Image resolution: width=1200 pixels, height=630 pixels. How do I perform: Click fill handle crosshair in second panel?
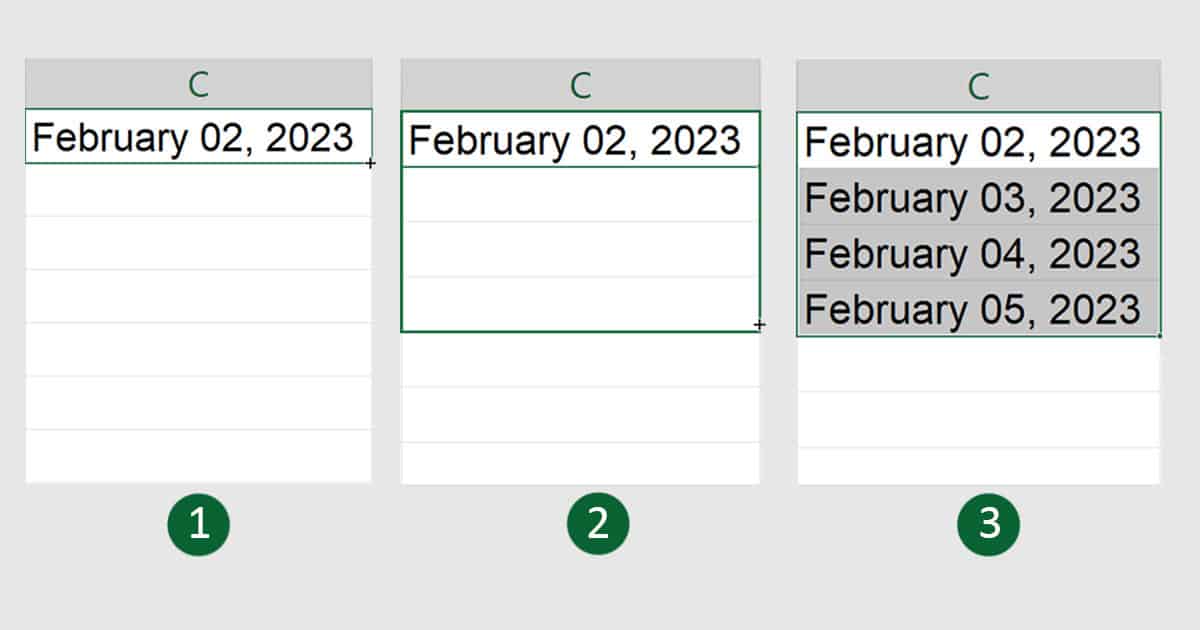coord(760,325)
